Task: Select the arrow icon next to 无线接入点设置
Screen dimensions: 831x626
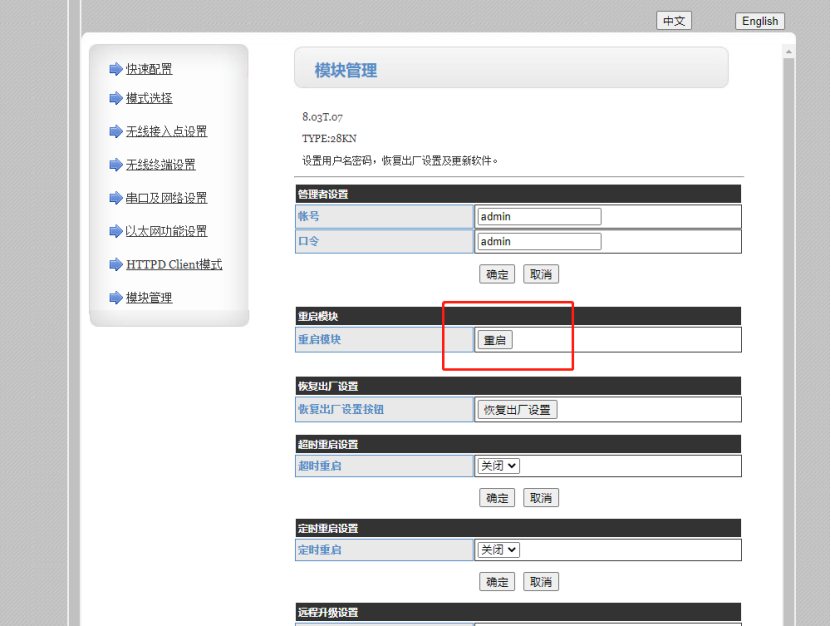Action: (115, 131)
